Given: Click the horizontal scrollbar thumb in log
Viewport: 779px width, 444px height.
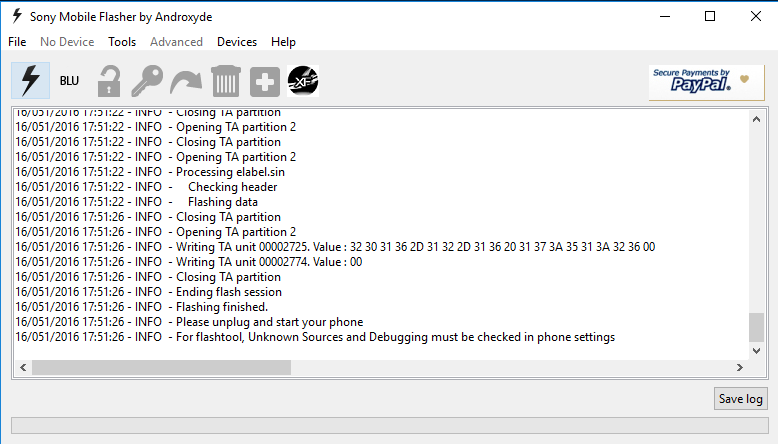Looking at the screenshot, I should [x=161, y=368].
